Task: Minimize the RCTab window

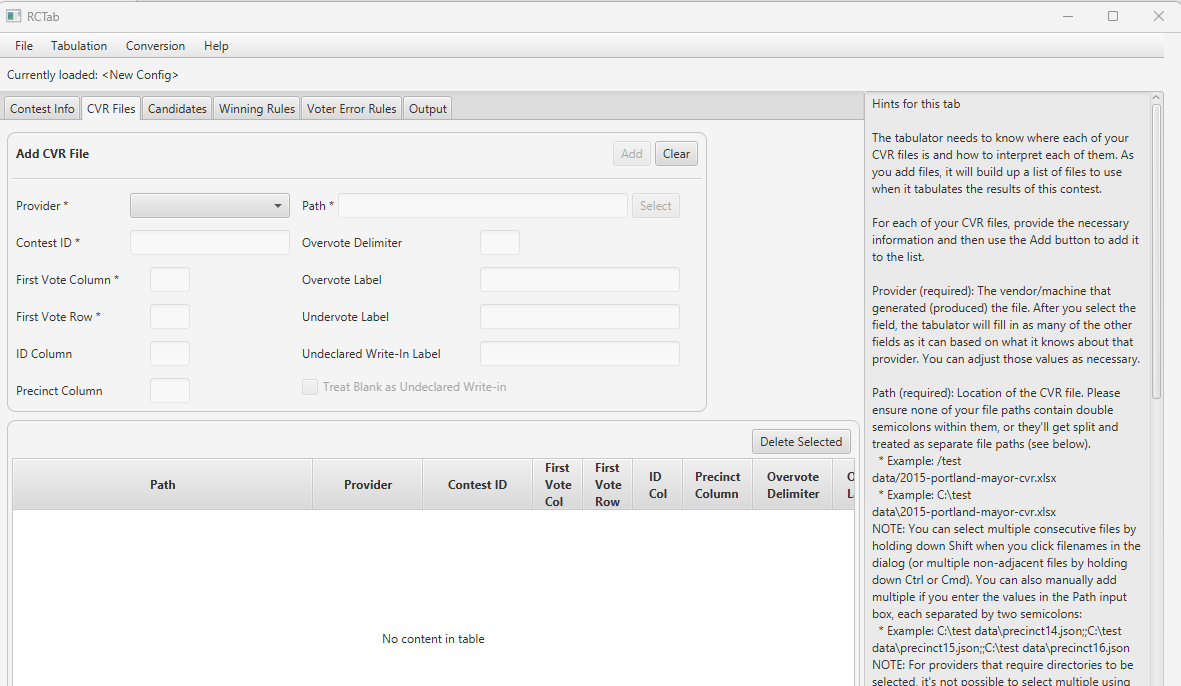Action: [x=1067, y=16]
